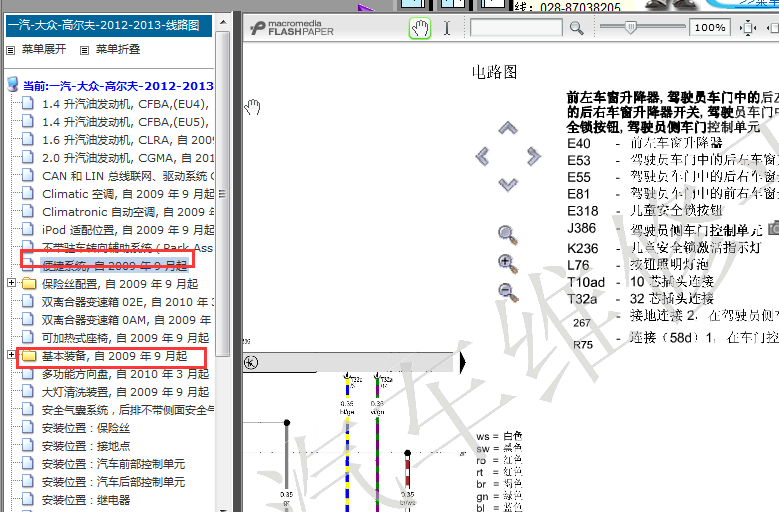Open 安全气囊系统 document
Viewport: 779px width, 512px height.
128,410
